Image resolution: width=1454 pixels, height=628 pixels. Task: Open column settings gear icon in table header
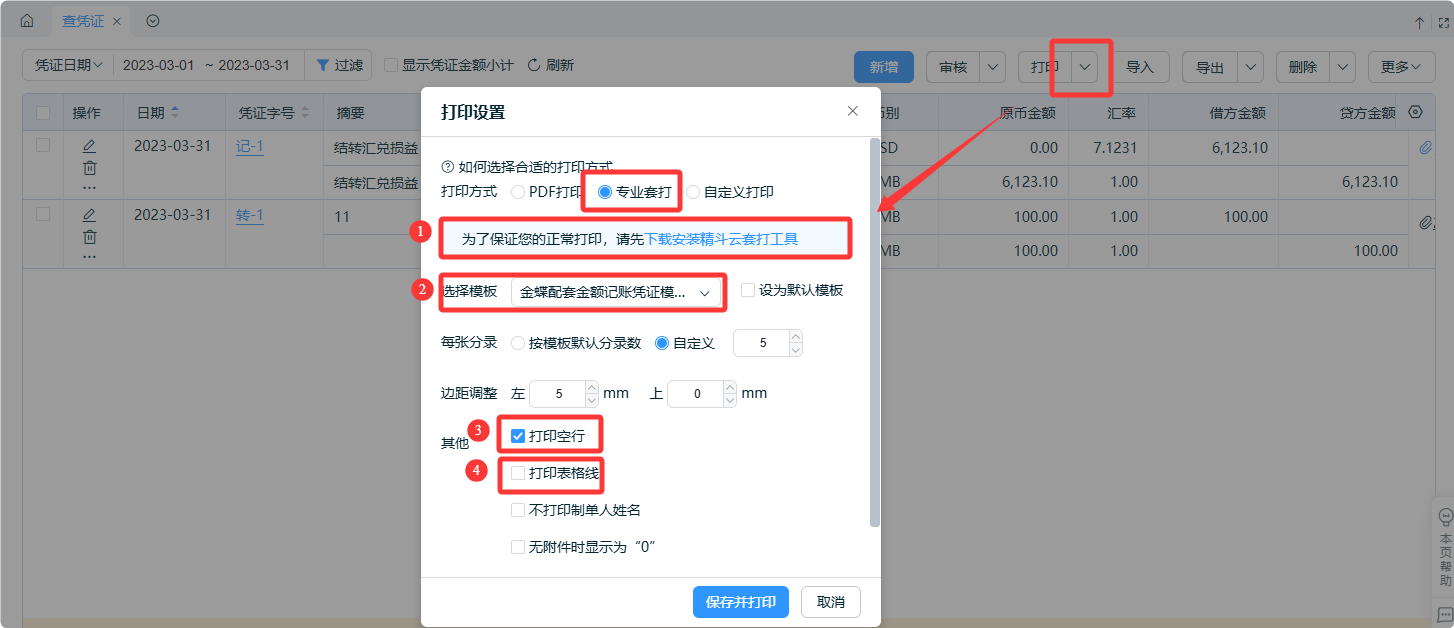click(1415, 112)
